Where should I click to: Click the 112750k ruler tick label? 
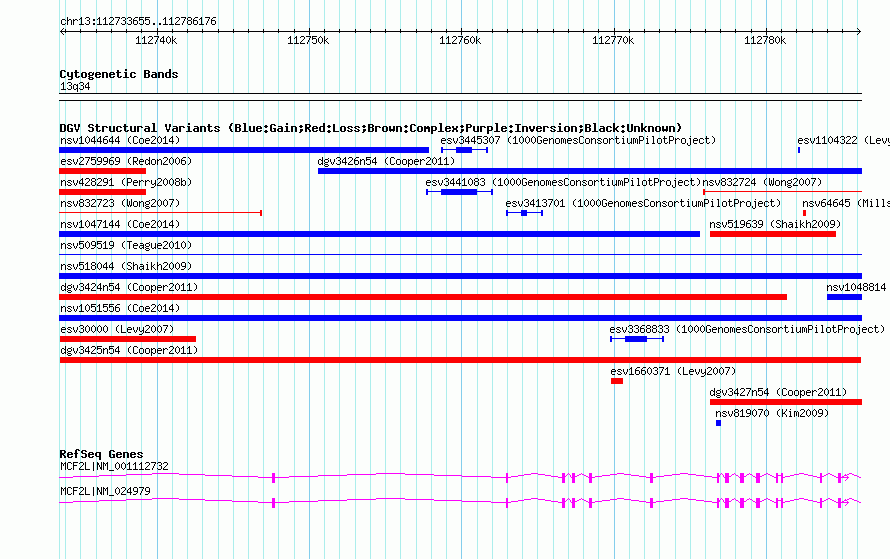[x=308, y=41]
